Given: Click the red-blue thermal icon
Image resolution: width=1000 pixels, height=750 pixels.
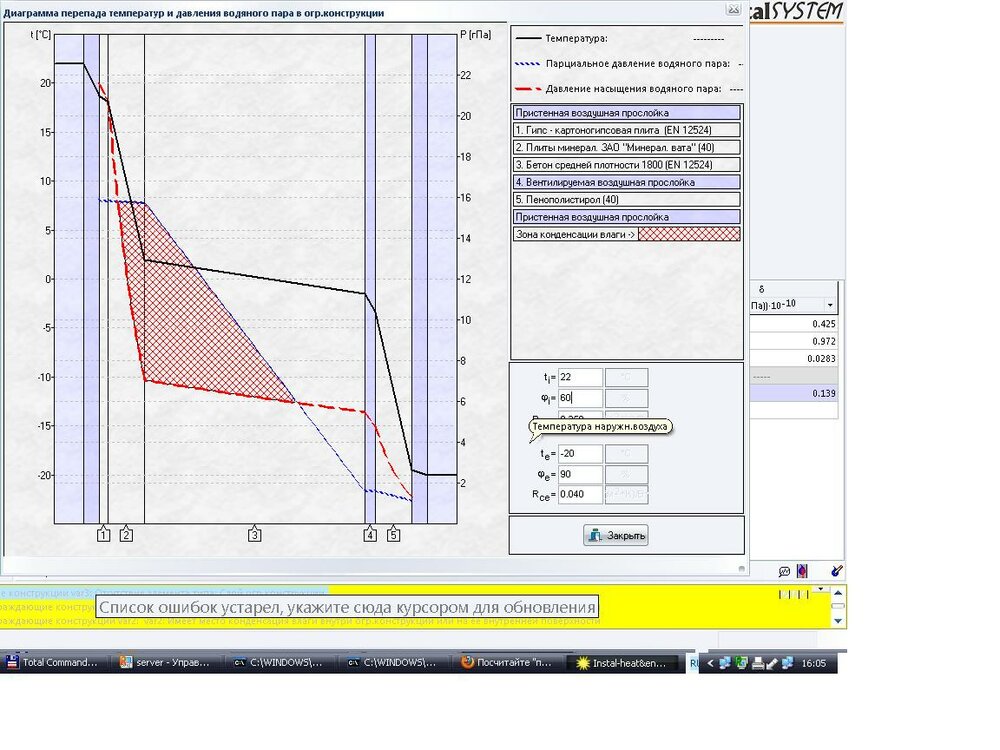Looking at the screenshot, I should tap(802, 571).
